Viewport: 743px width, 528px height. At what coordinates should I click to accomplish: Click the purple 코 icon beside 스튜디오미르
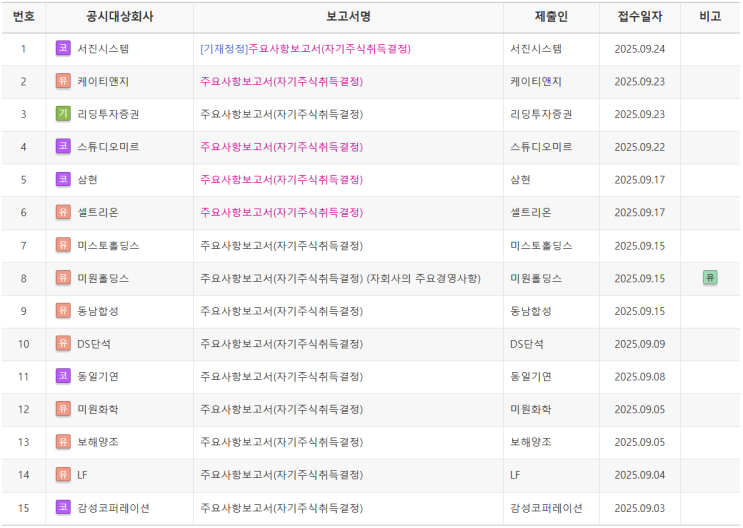pyautogui.click(x=63, y=146)
